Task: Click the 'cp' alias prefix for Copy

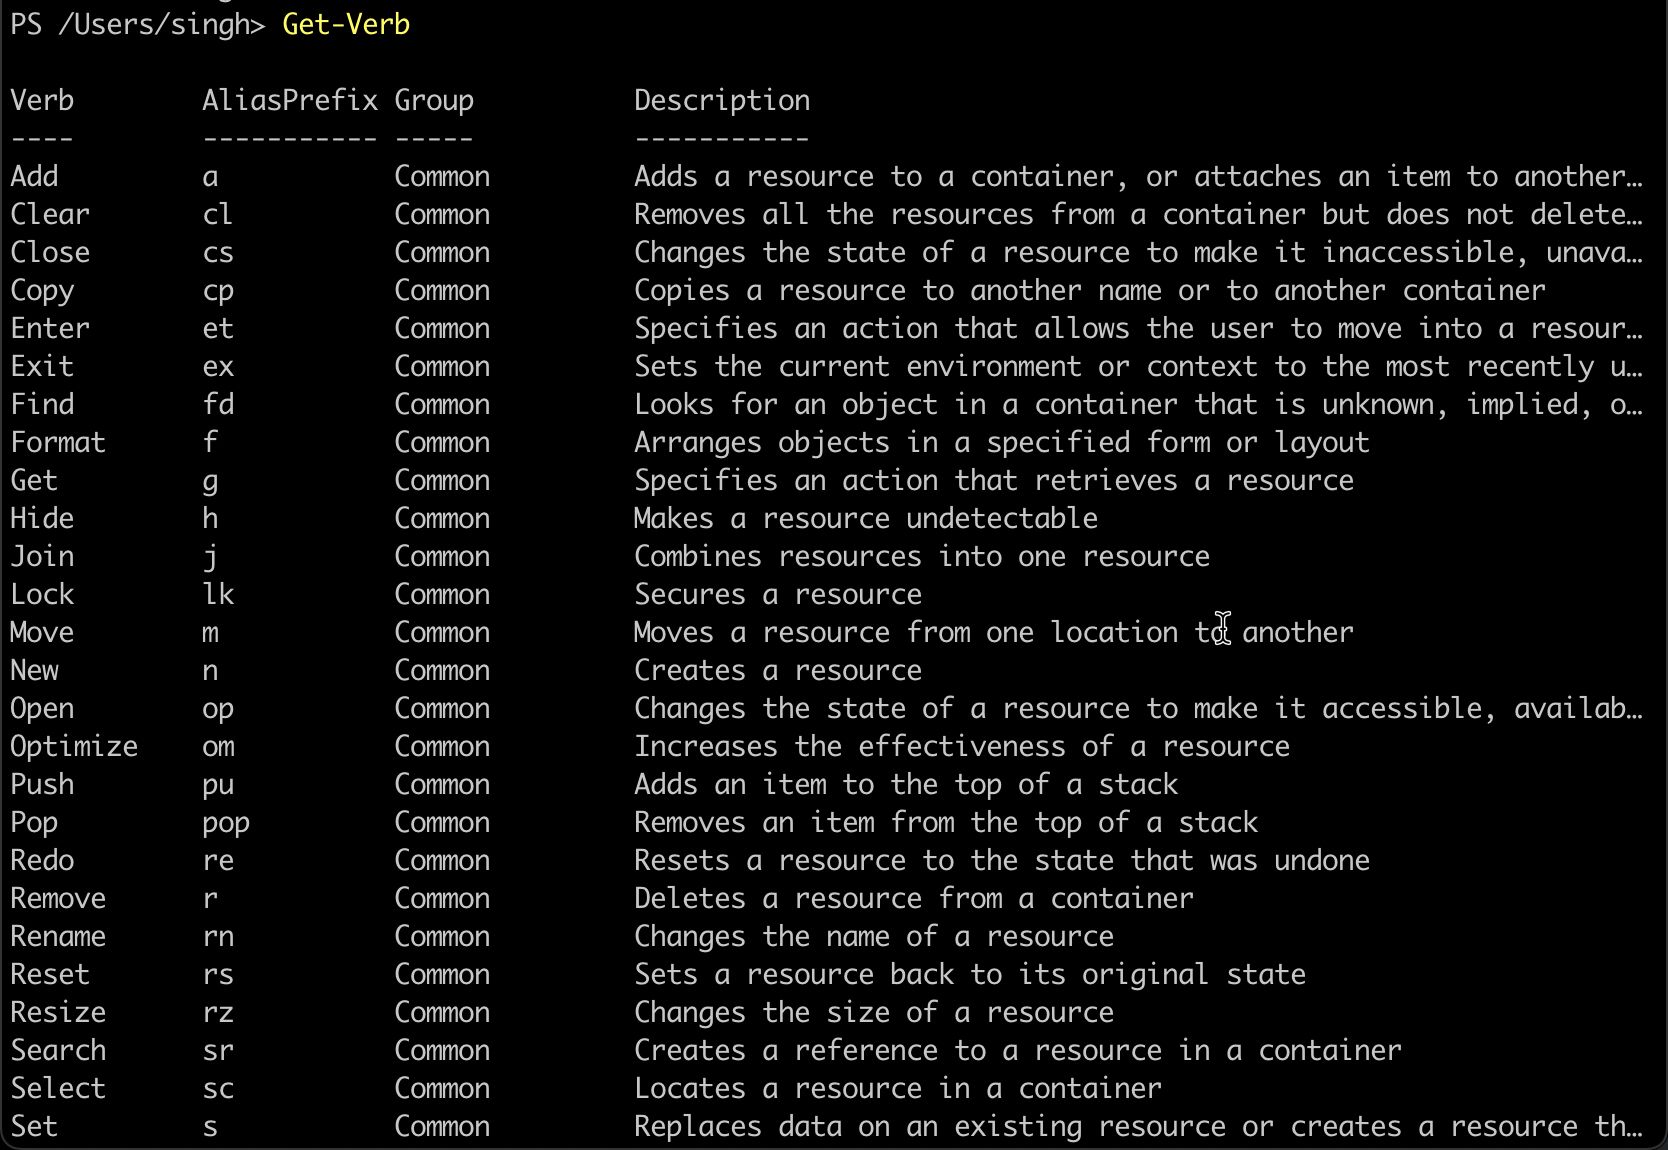Action: (x=218, y=291)
